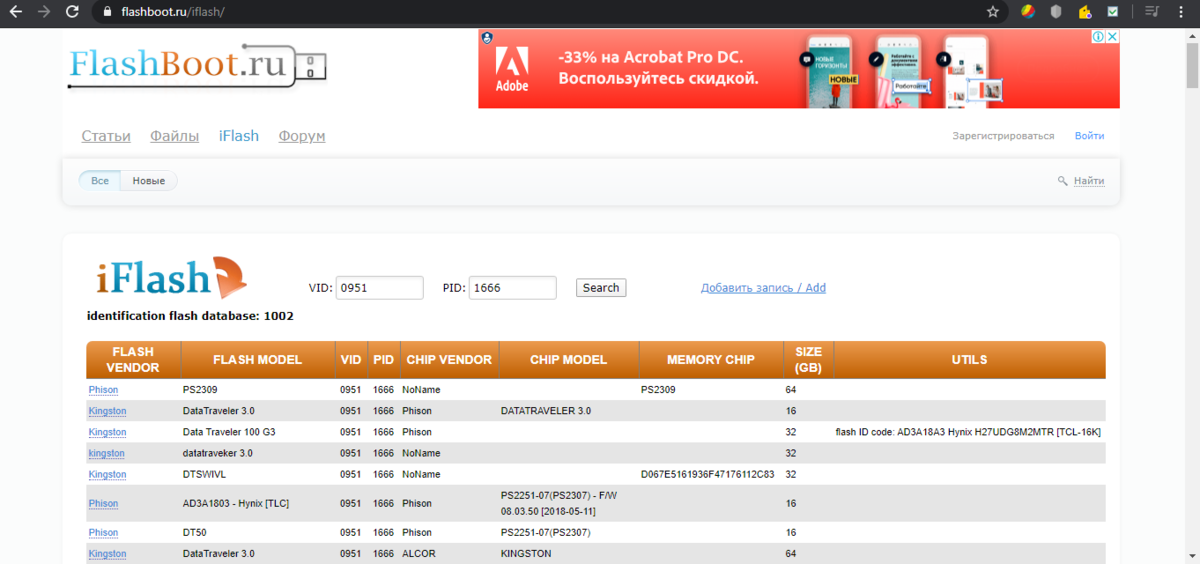Focus the VID input field
The width and height of the screenshot is (1200, 564).
(x=379, y=288)
